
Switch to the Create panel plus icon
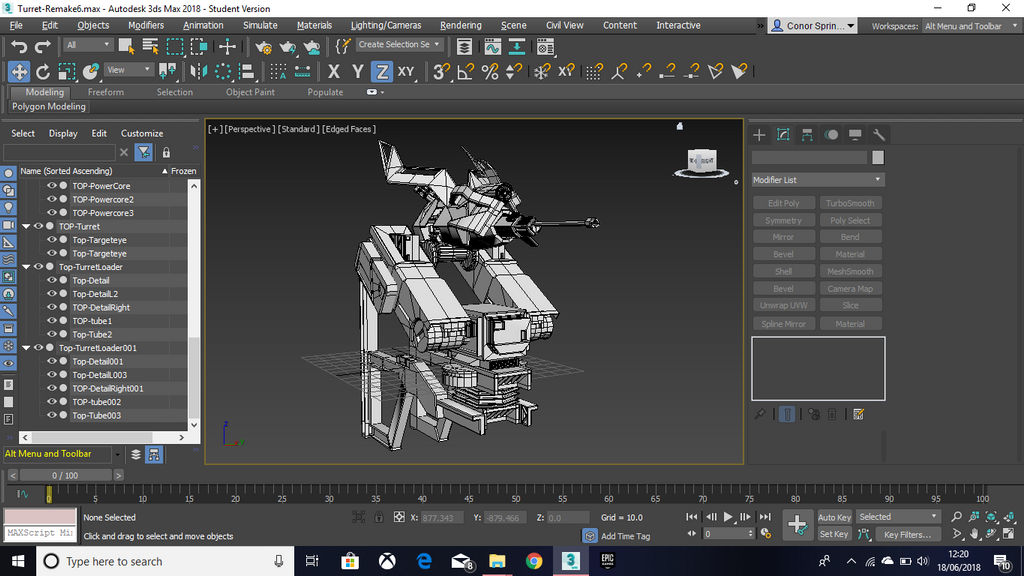[x=759, y=134]
